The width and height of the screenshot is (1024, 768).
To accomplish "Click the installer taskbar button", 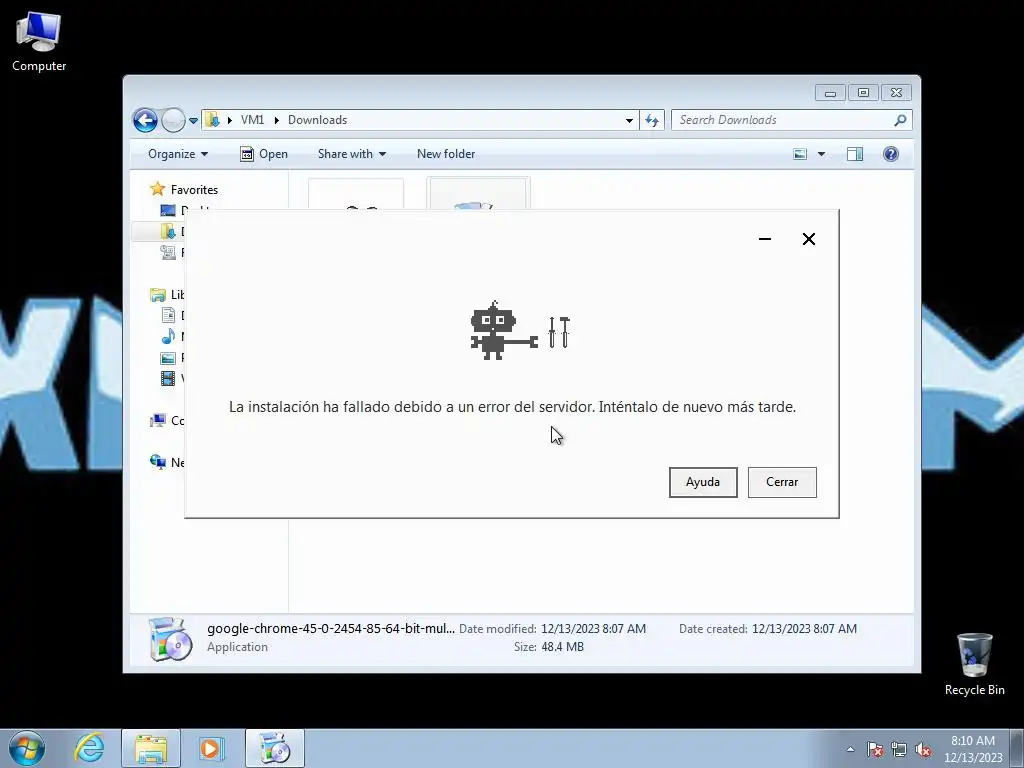I will pyautogui.click(x=275, y=748).
